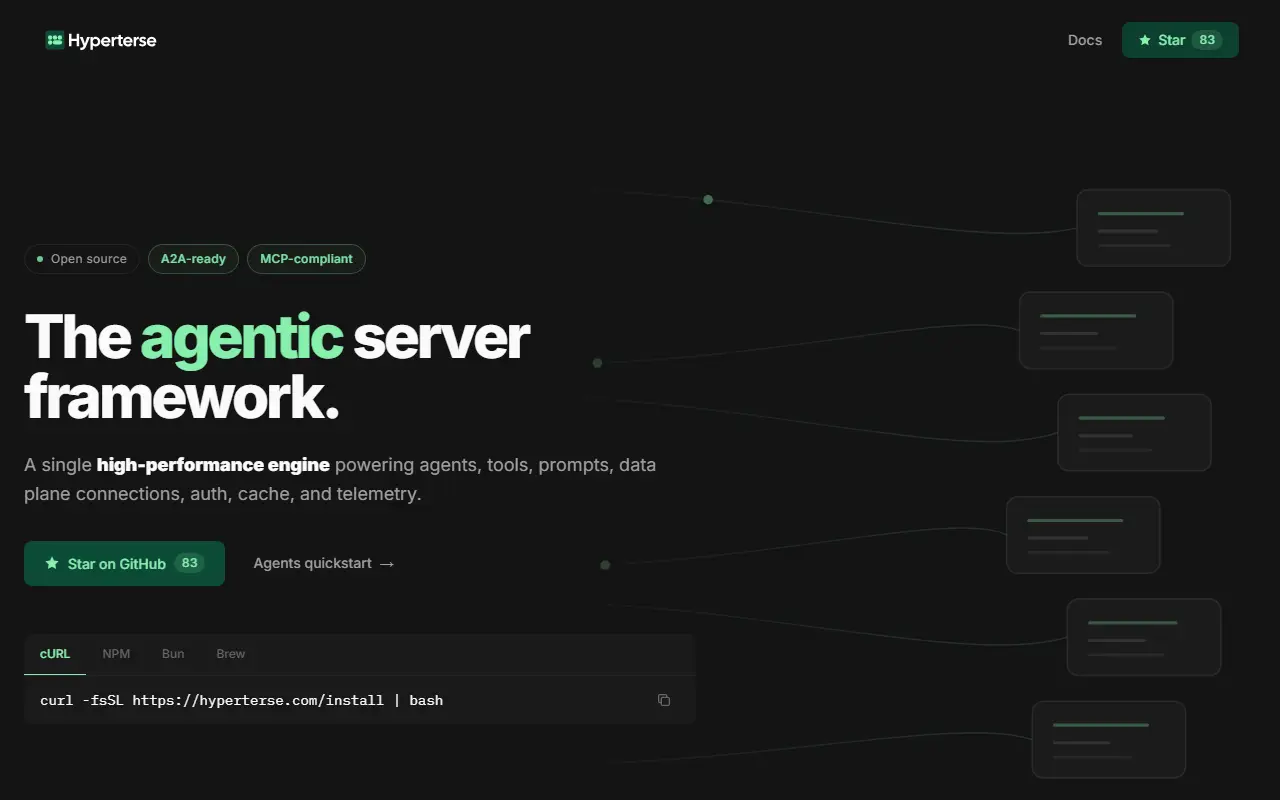Screen dimensions: 1280x800
Task: Click the Open source badge
Action: 82,259
